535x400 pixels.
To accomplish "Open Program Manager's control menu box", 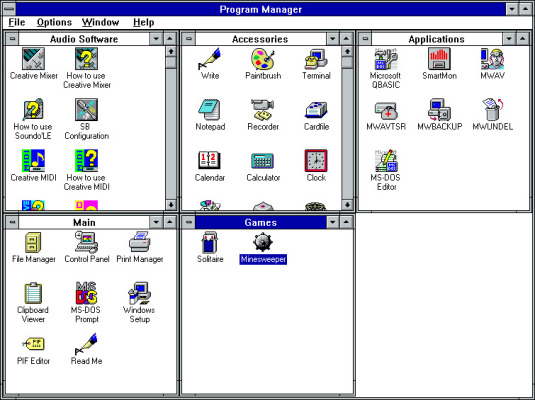I will pyautogui.click(x=9, y=9).
